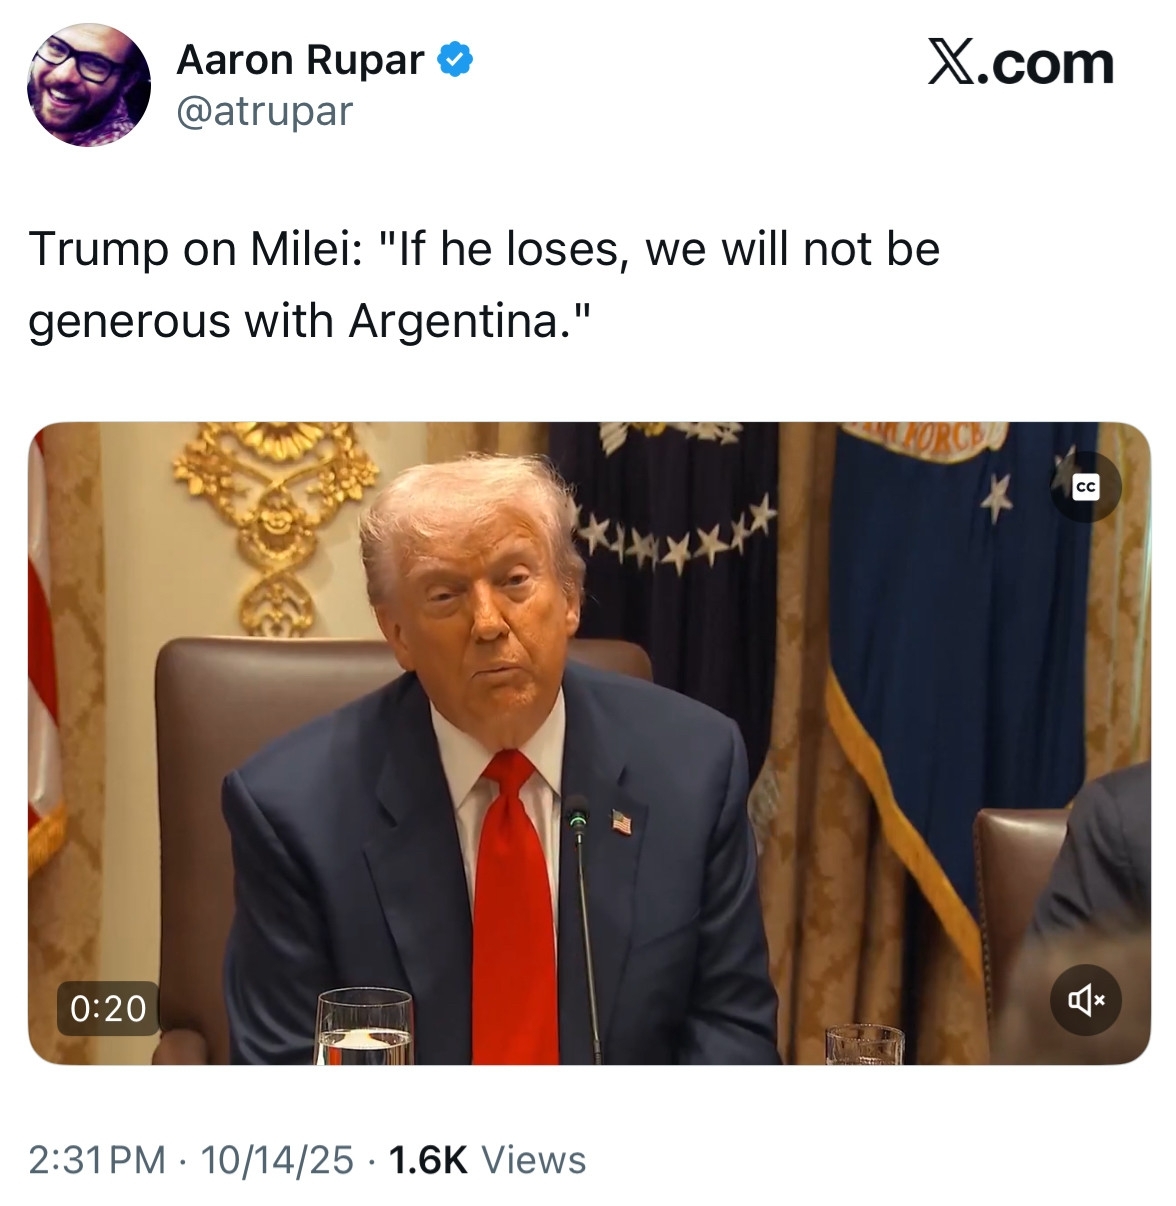The width and height of the screenshot is (1176, 1206).
Task: Open Aaron Rupar's profile avatar
Action: point(88,85)
